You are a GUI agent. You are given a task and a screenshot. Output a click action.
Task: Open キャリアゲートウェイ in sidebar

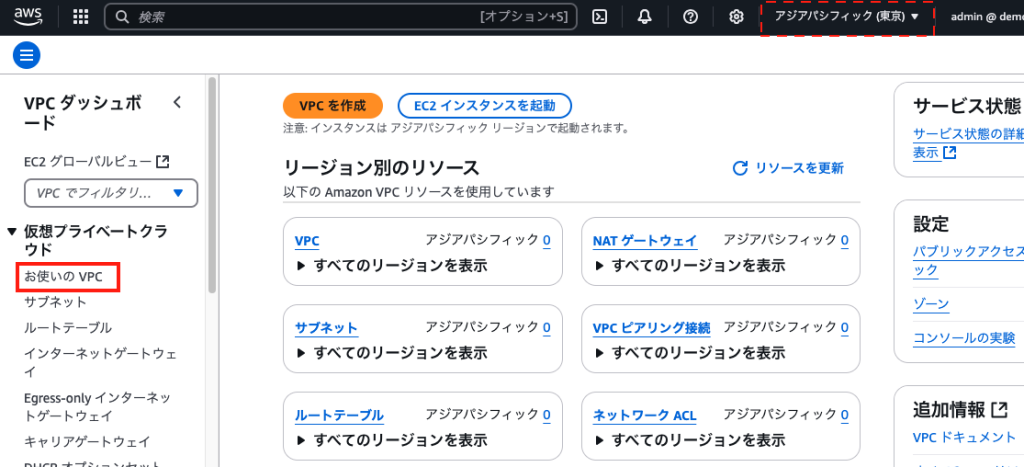pyautogui.click(x=87, y=442)
